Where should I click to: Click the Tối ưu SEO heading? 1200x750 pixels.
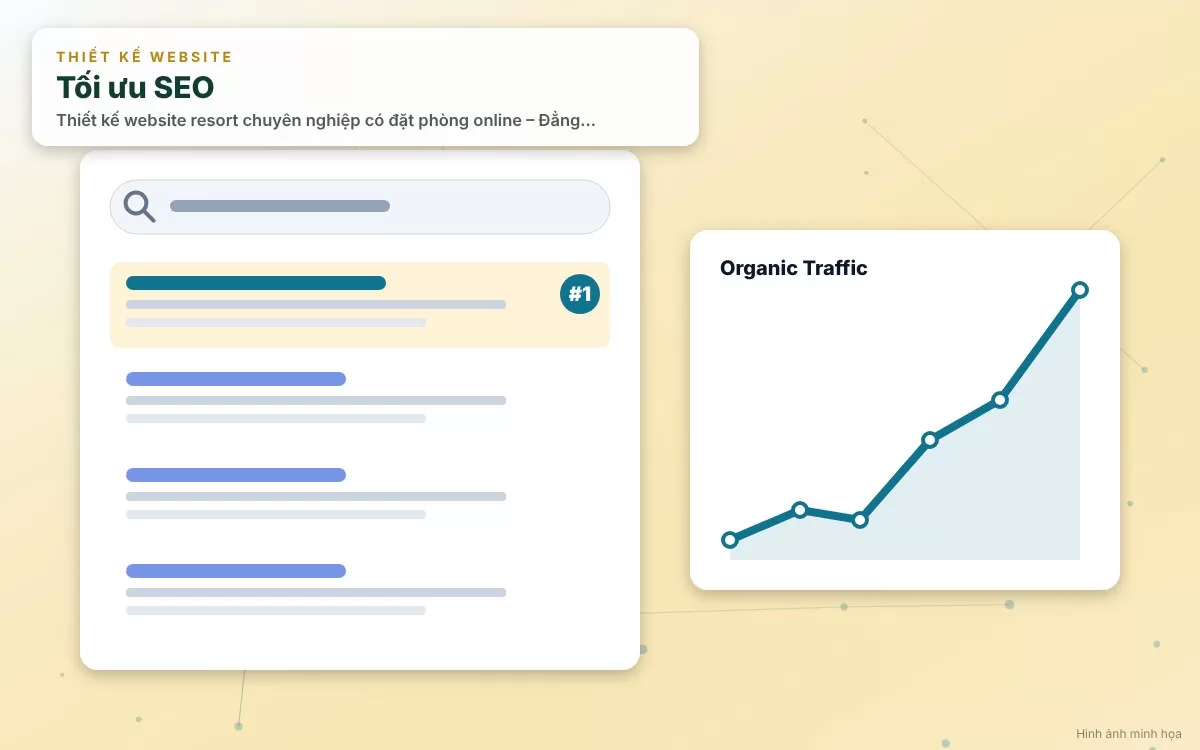(135, 87)
